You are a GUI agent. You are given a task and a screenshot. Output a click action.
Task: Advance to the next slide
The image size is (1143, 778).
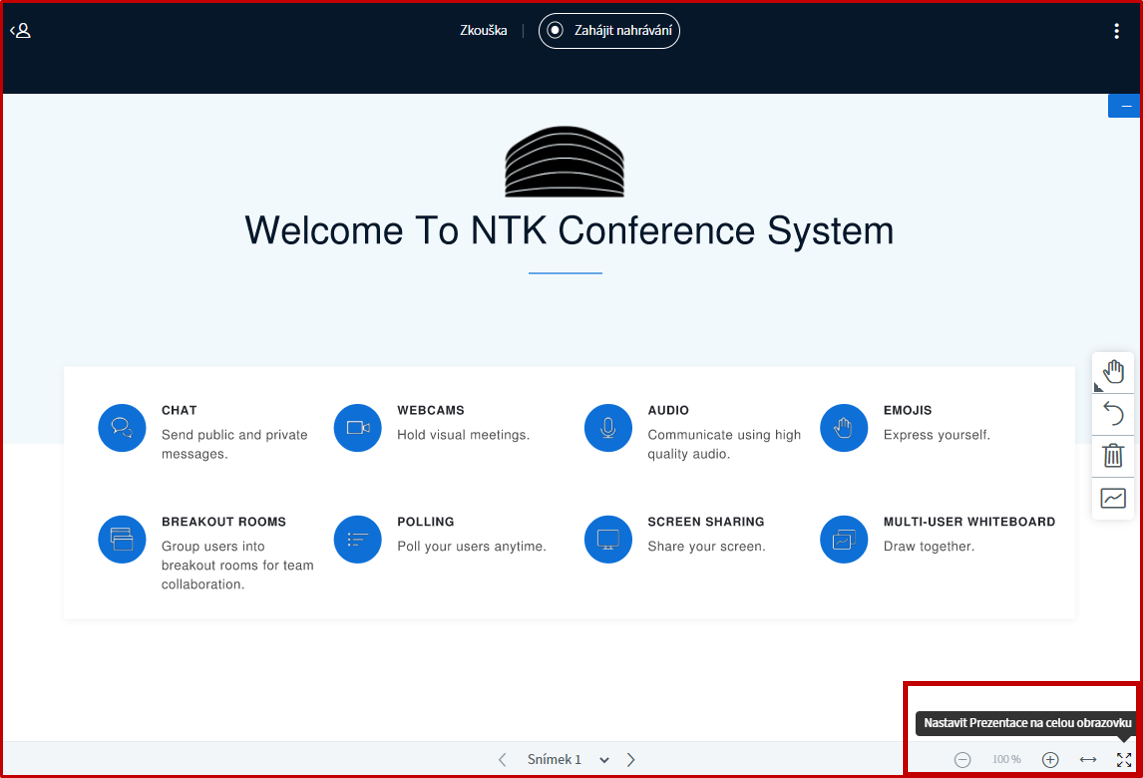[631, 760]
